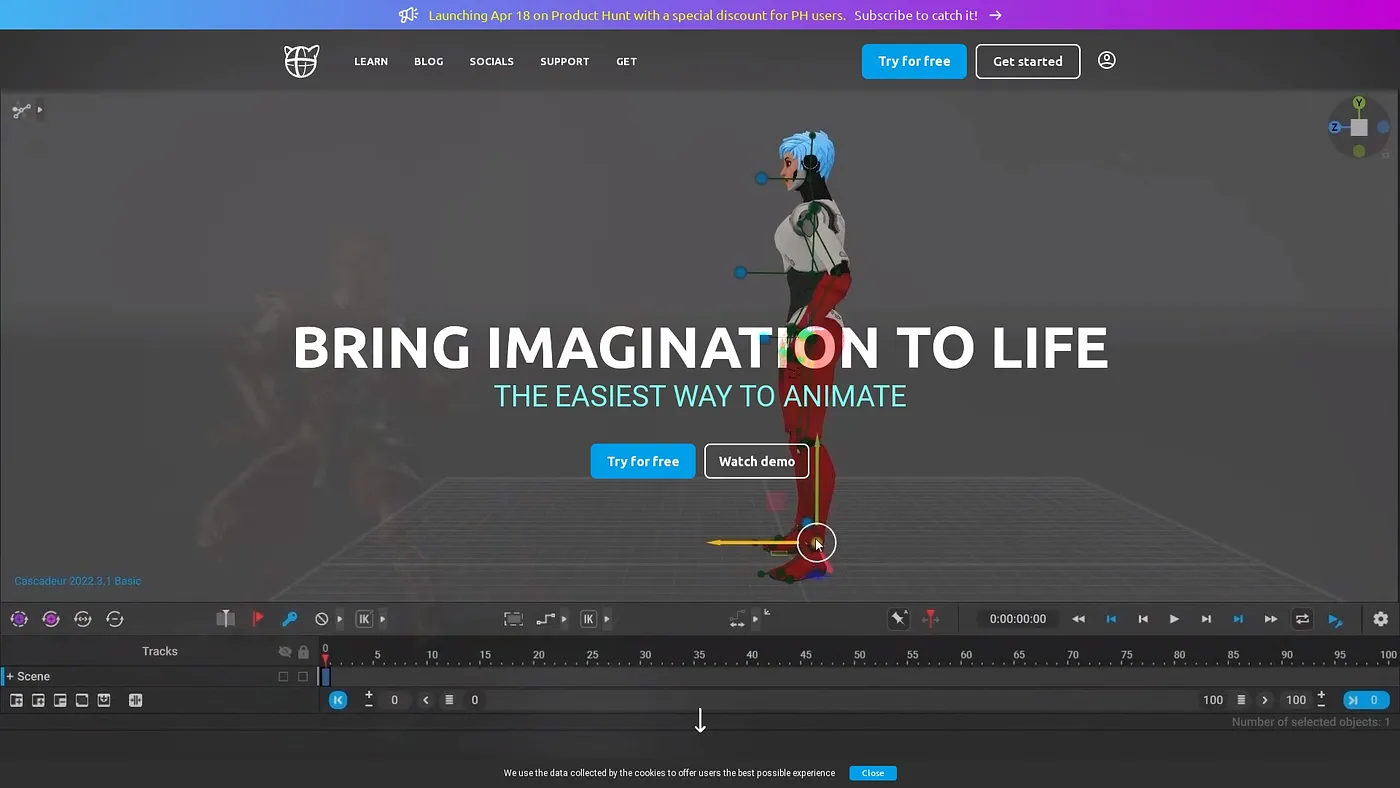1400x788 pixels.
Task: Expand the Scene track
Action: [10, 677]
